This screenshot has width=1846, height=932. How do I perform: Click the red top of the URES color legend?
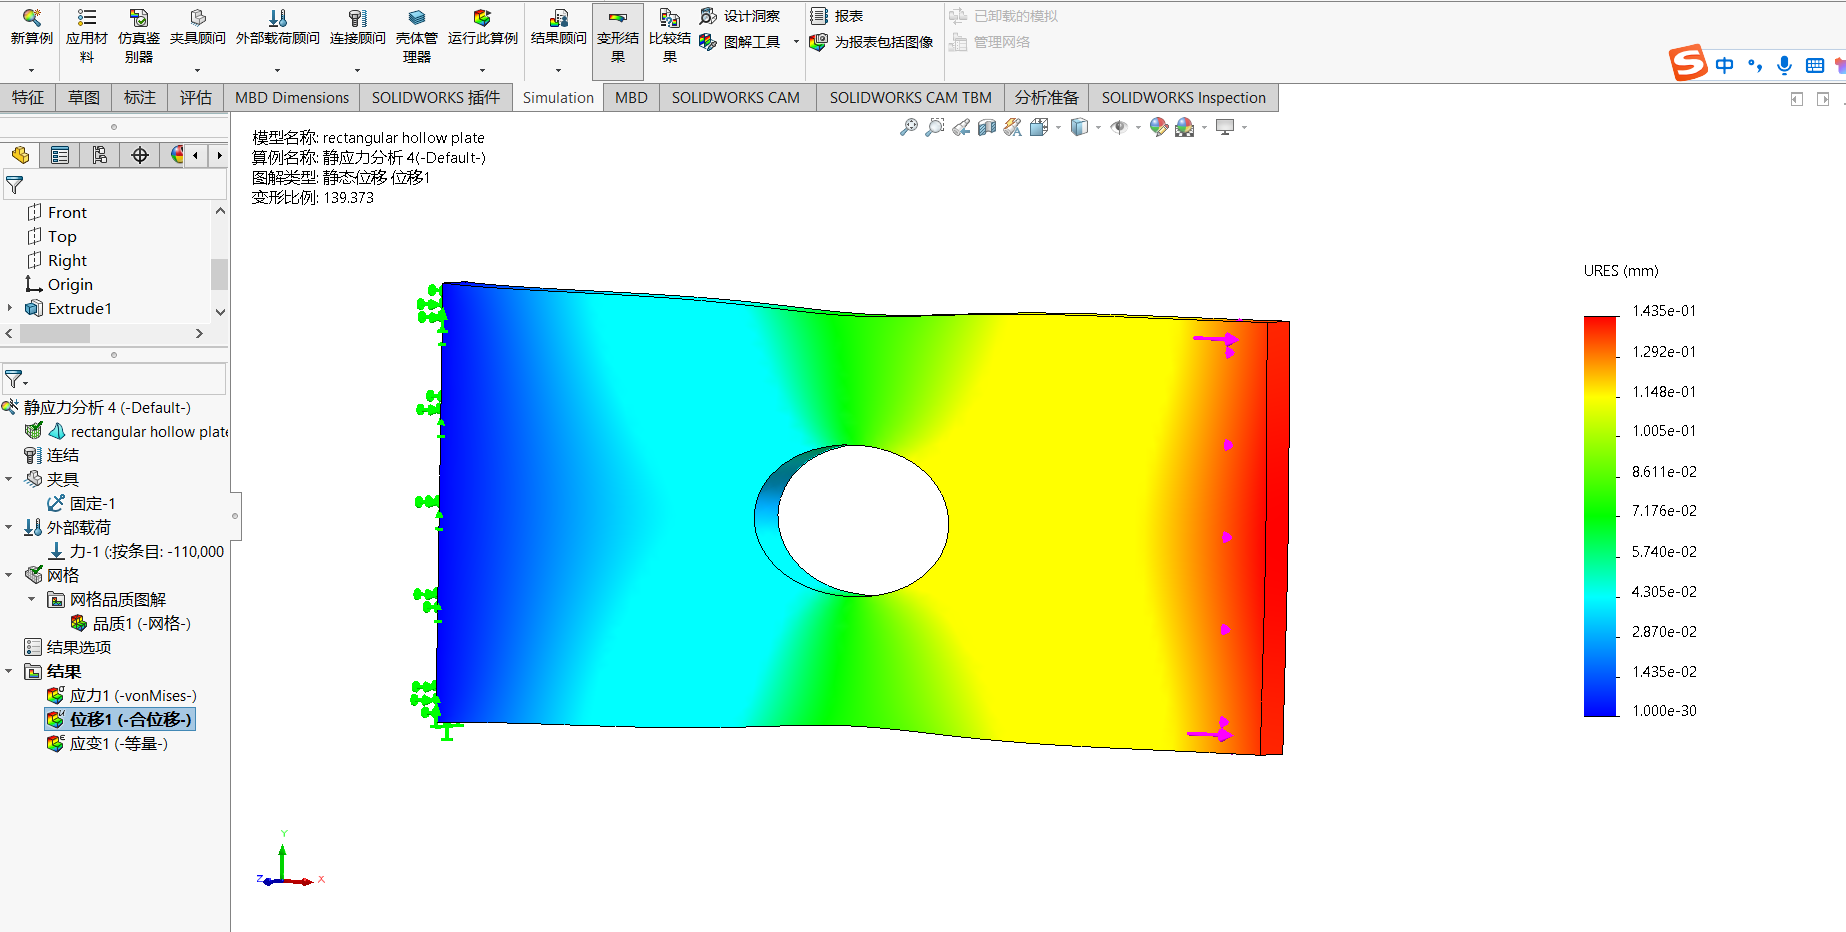pos(1600,325)
